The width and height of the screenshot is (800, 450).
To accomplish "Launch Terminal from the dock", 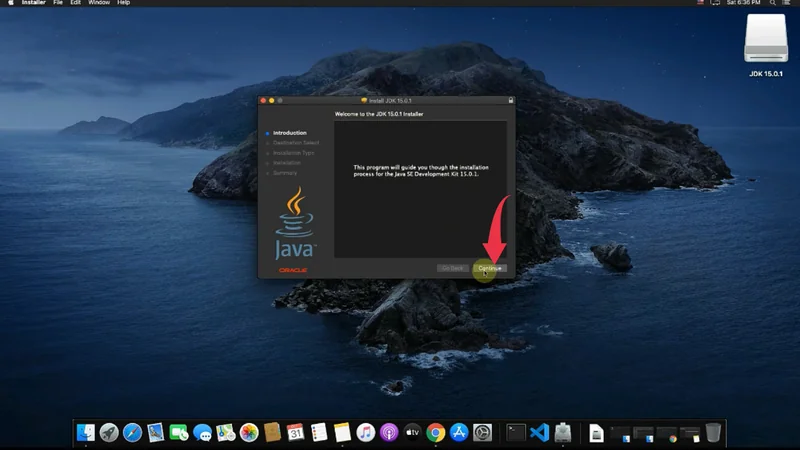I will coord(515,433).
